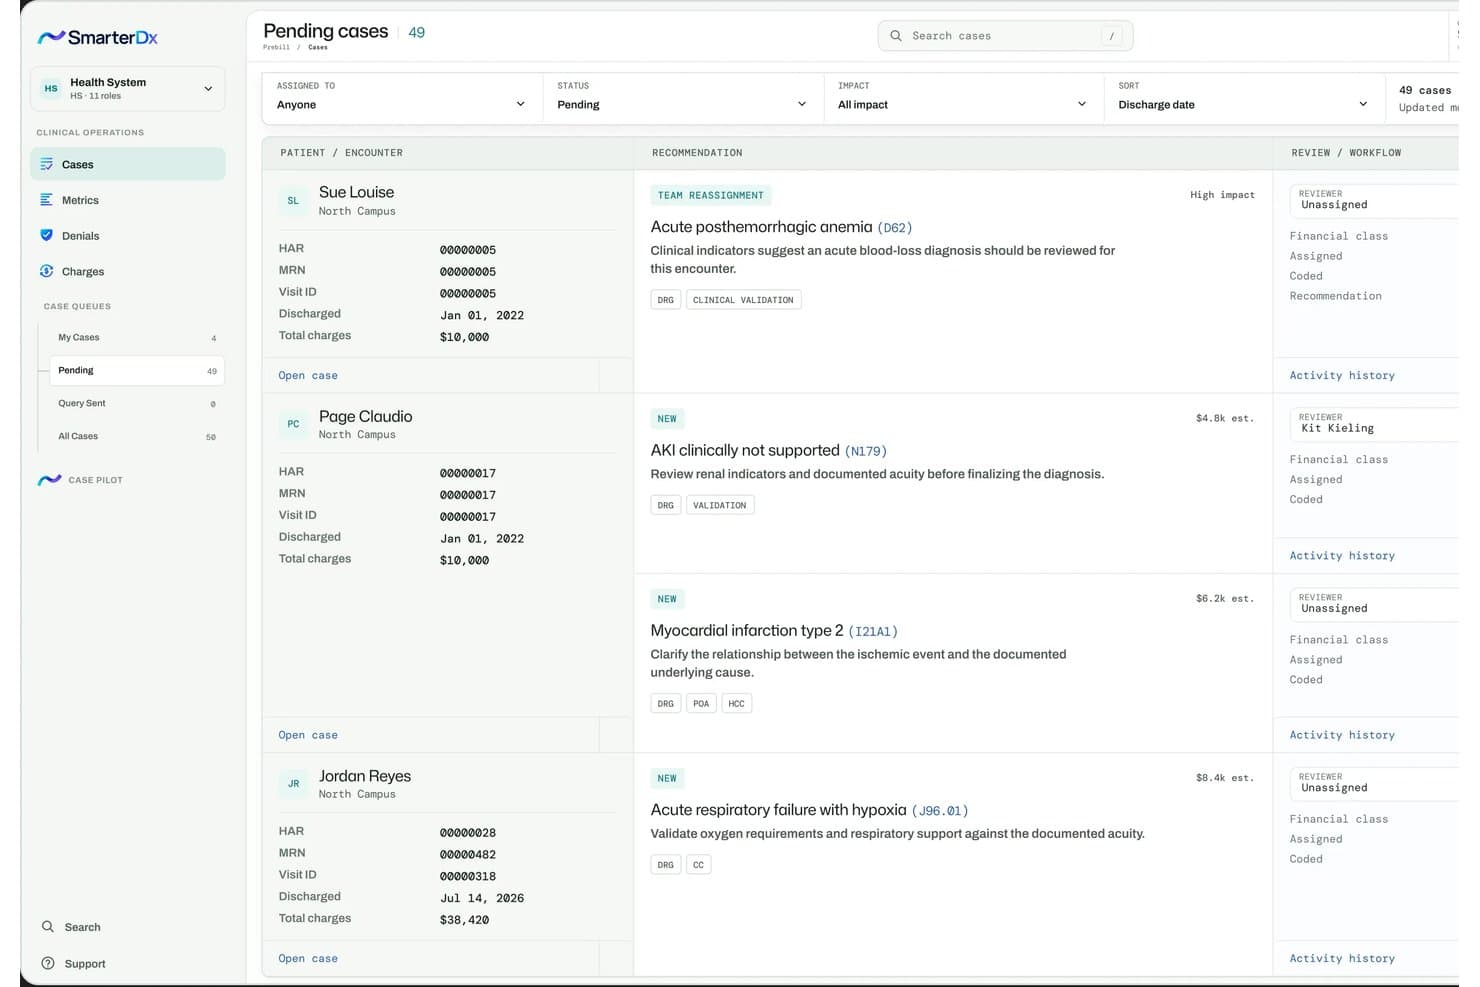Click the Clinical Validation tag
This screenshot has height=987, width=1480.
pyautogui.click(x=743, y=300)
